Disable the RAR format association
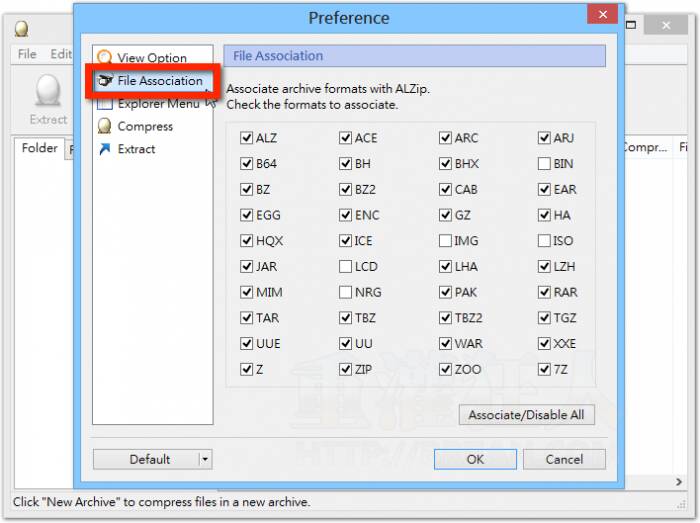The image size is (700, 523). point(544,292)
